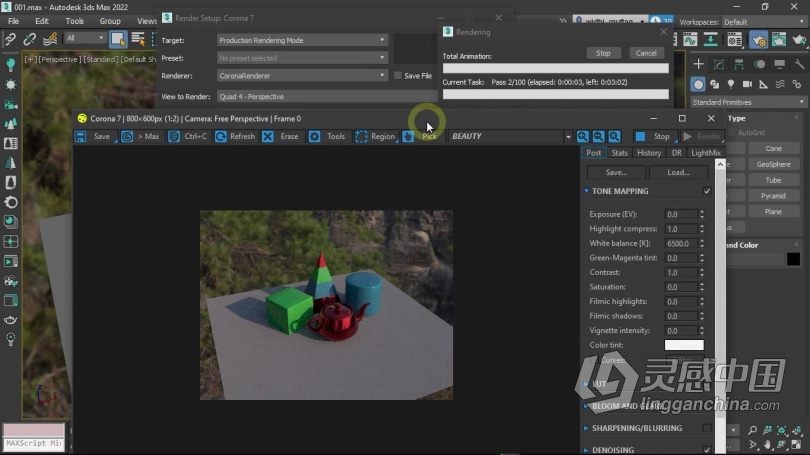Toggle the Denoising checkbox
Image resolution: width=810 pixels, height=455 pixels.
(707, 450)
